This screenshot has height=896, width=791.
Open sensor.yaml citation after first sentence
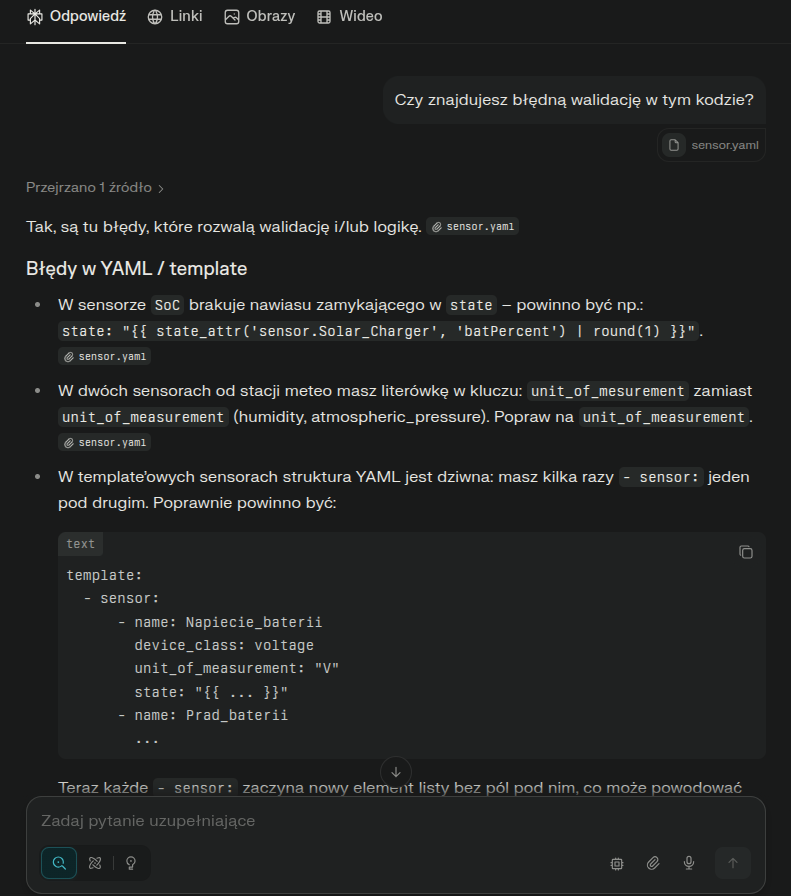pos(473,227)
